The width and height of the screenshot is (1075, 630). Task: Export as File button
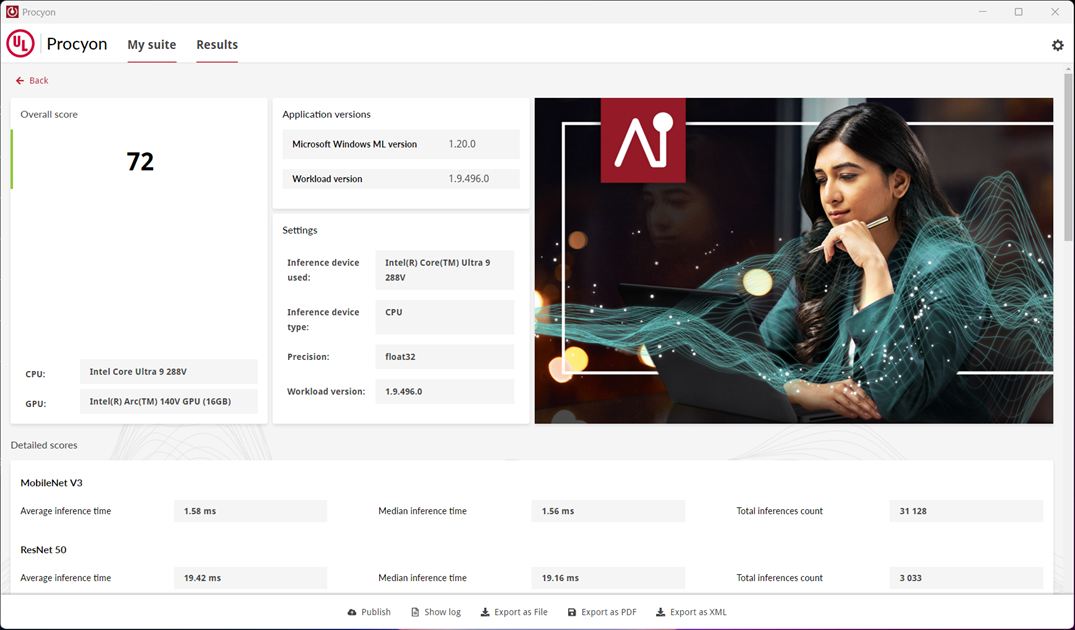[514, 612]
